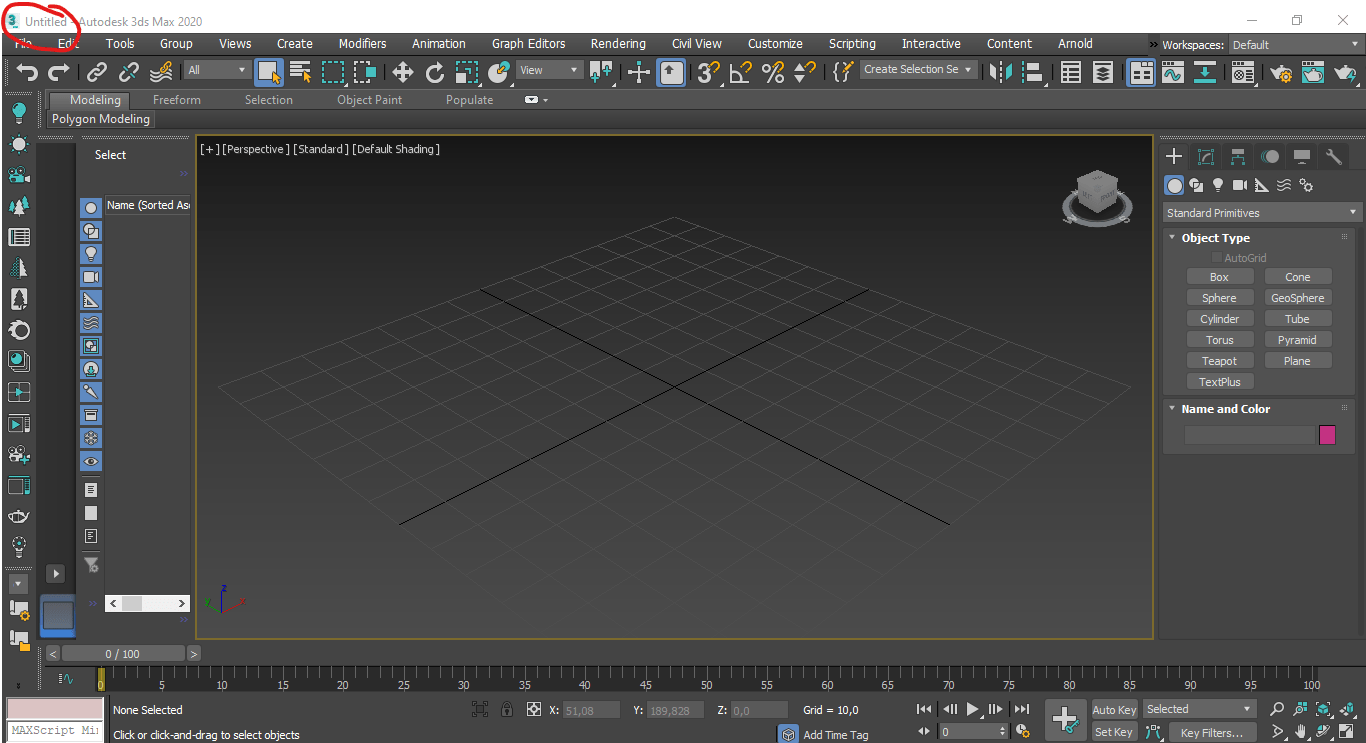This screenshot has height=743, width=1366.
Task: Click the Angle Snap toggle icon
Action: click(x=740, y=71)
